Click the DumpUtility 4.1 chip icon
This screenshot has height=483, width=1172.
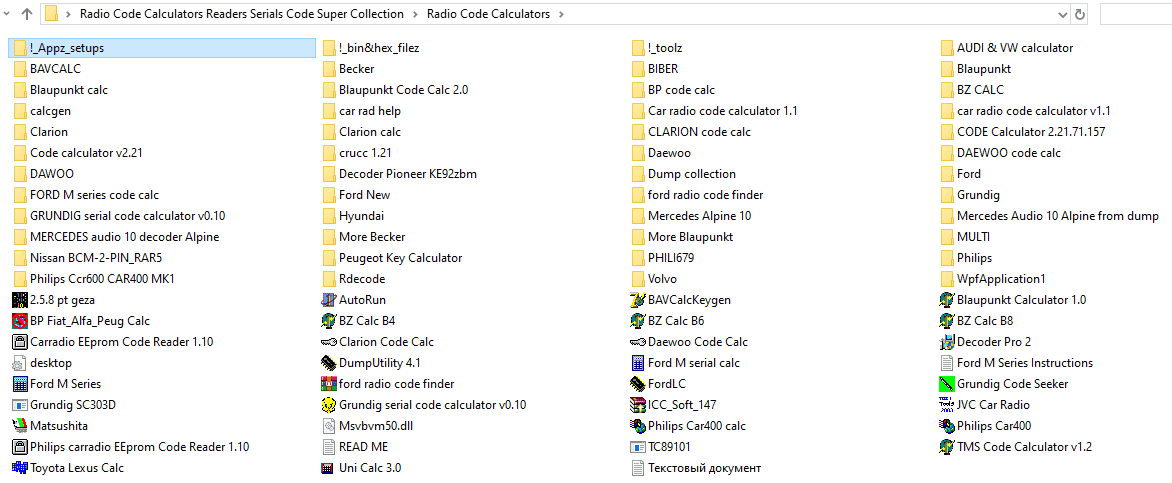(x=327, y=363)
